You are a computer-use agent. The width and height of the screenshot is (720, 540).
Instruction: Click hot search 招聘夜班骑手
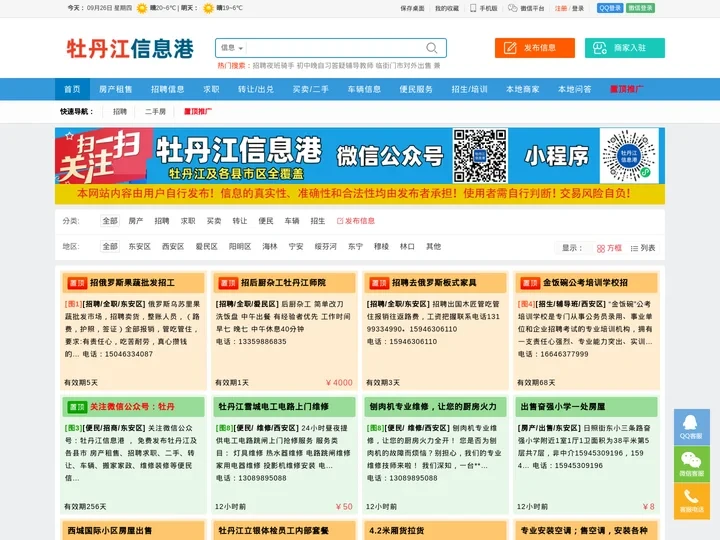pos(273,66)
